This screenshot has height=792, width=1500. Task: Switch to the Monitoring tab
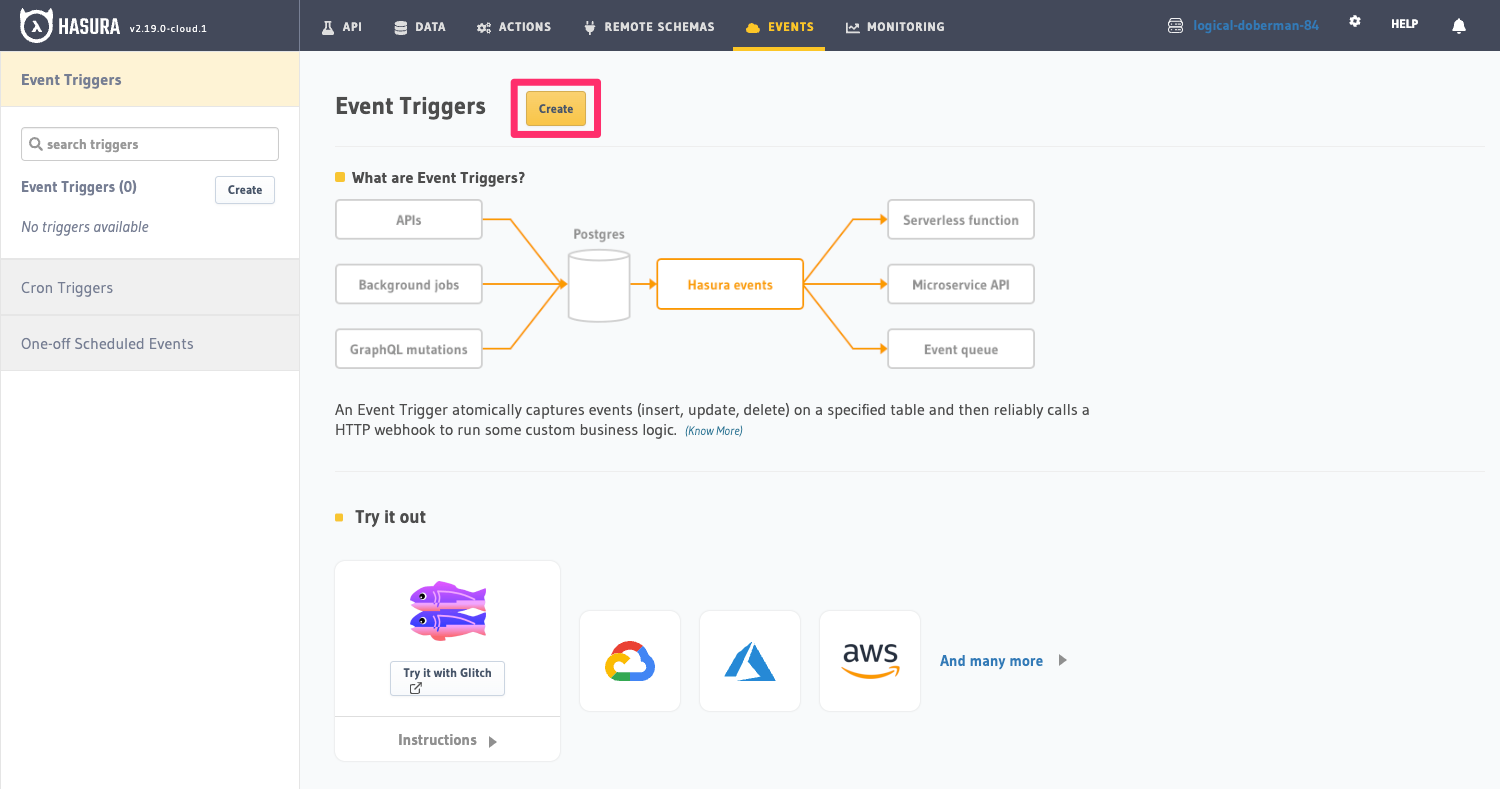[x=895, y=27]
